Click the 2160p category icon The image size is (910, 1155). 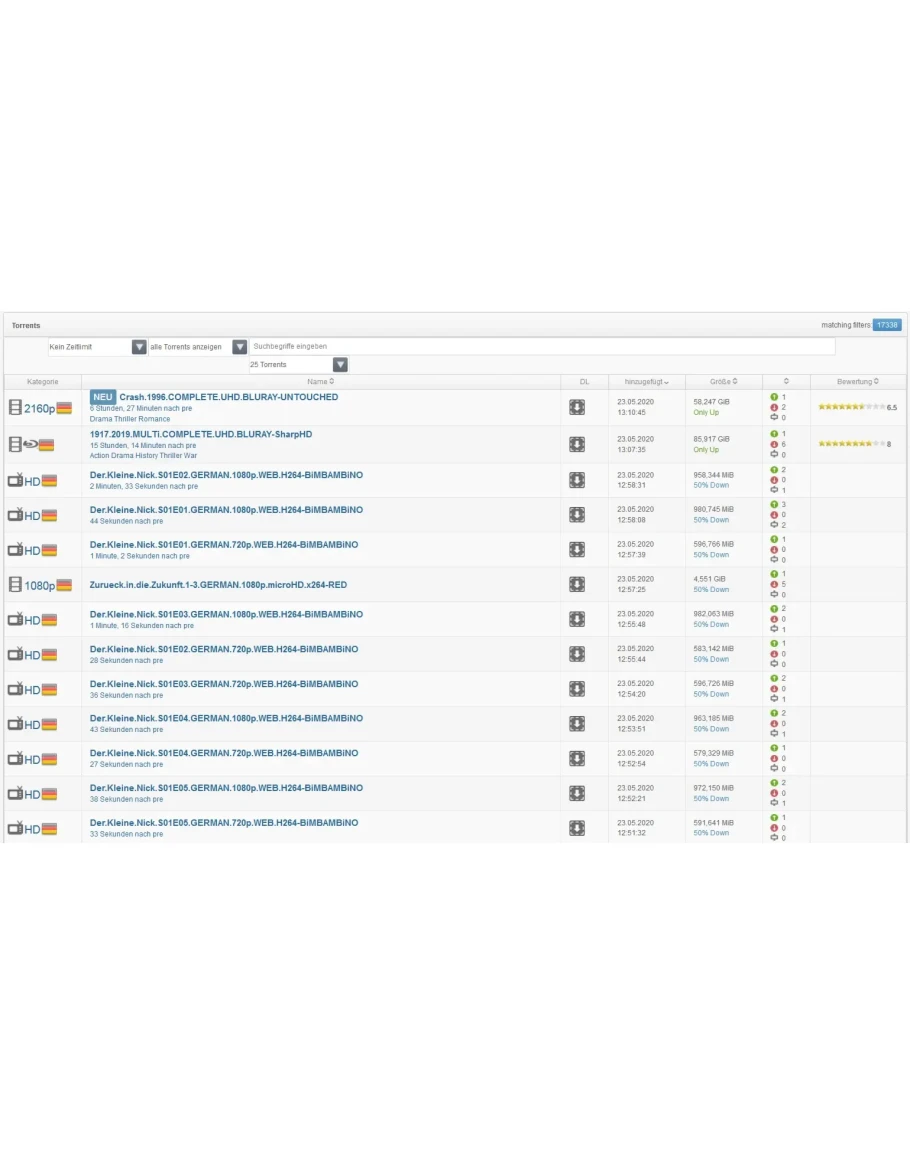40,408
